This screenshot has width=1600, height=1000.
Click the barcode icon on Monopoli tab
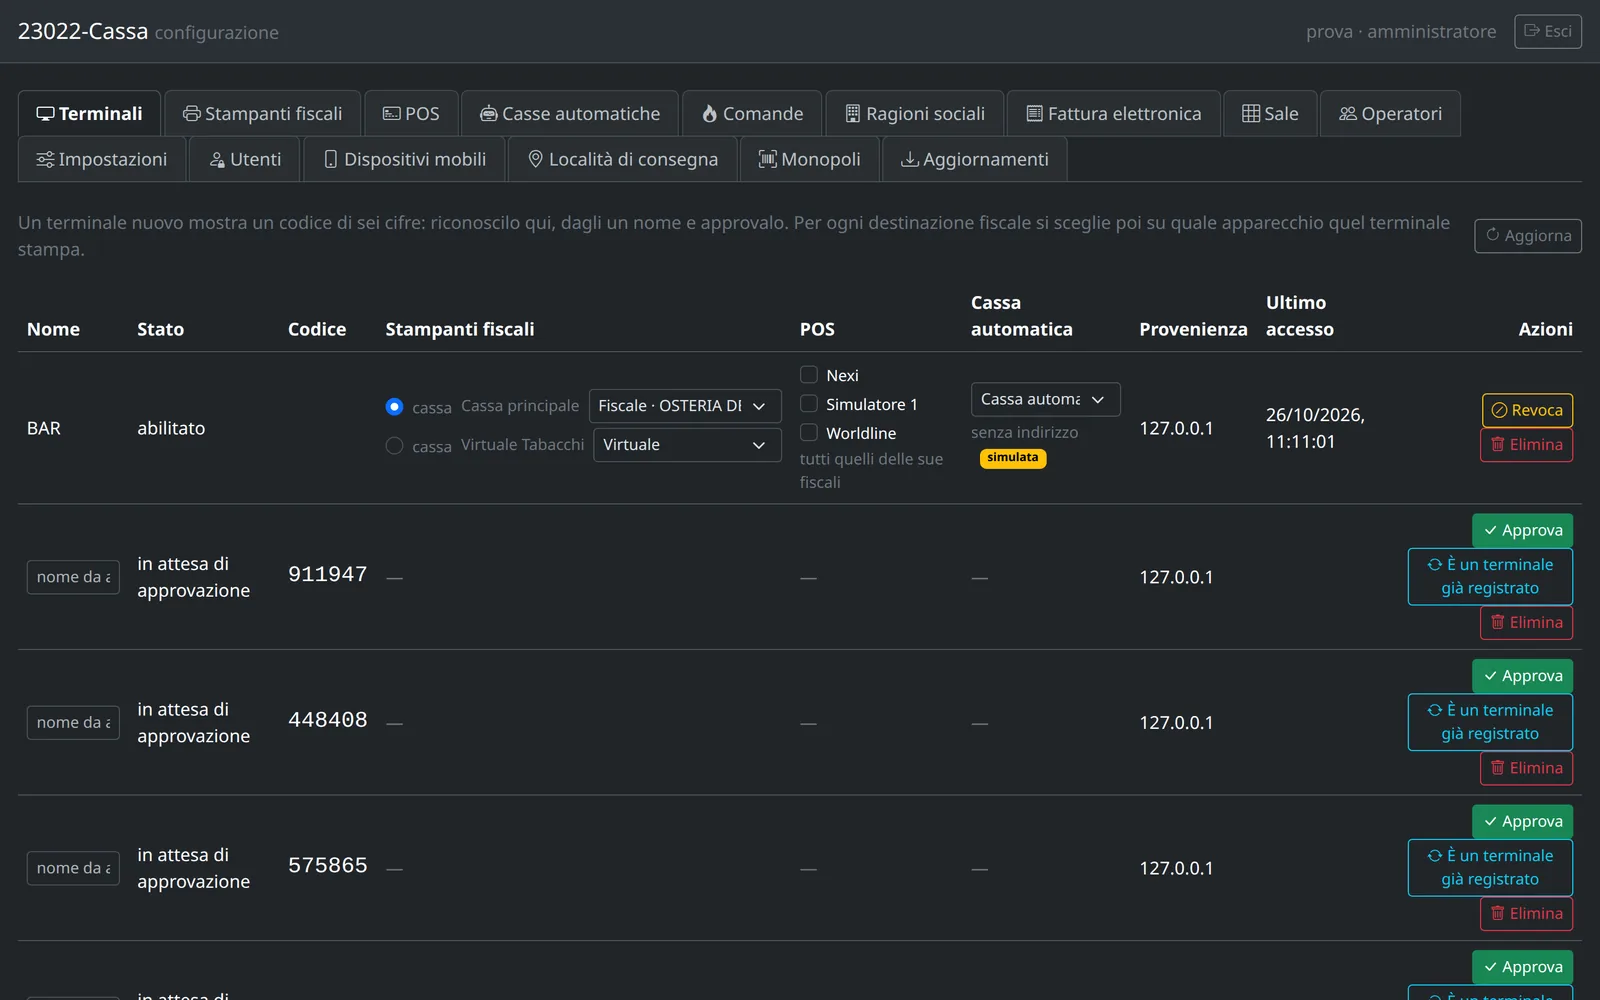pyautogui.click(x=768, y=159)
